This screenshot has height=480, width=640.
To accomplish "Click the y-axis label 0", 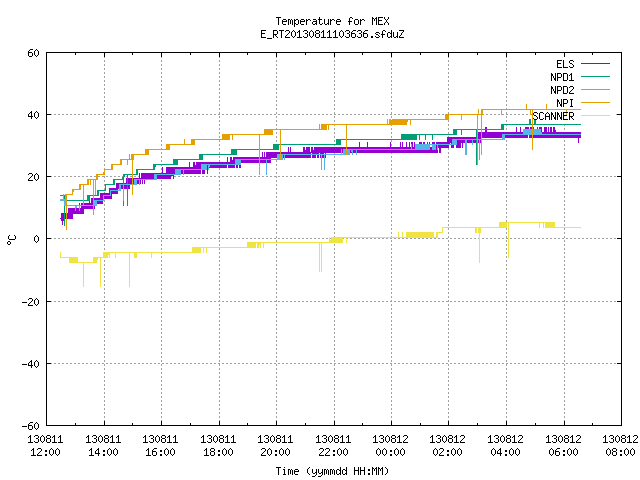I will (36, 239).
